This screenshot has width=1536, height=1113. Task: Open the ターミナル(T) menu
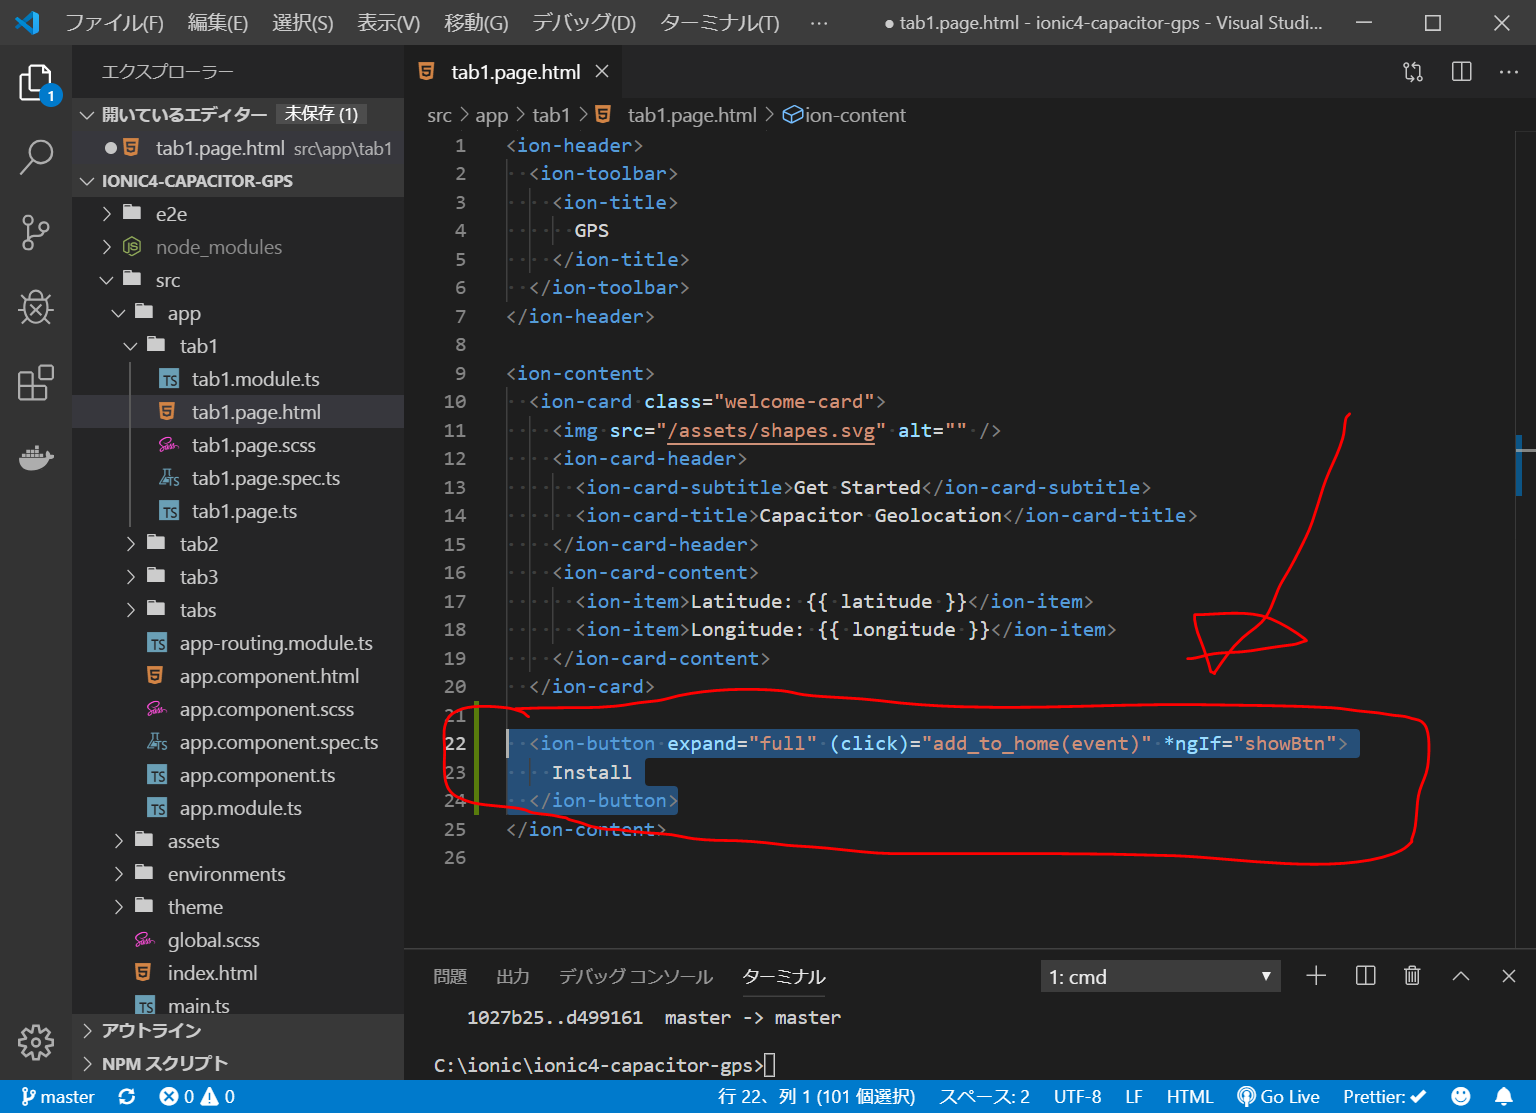[719, 23]
